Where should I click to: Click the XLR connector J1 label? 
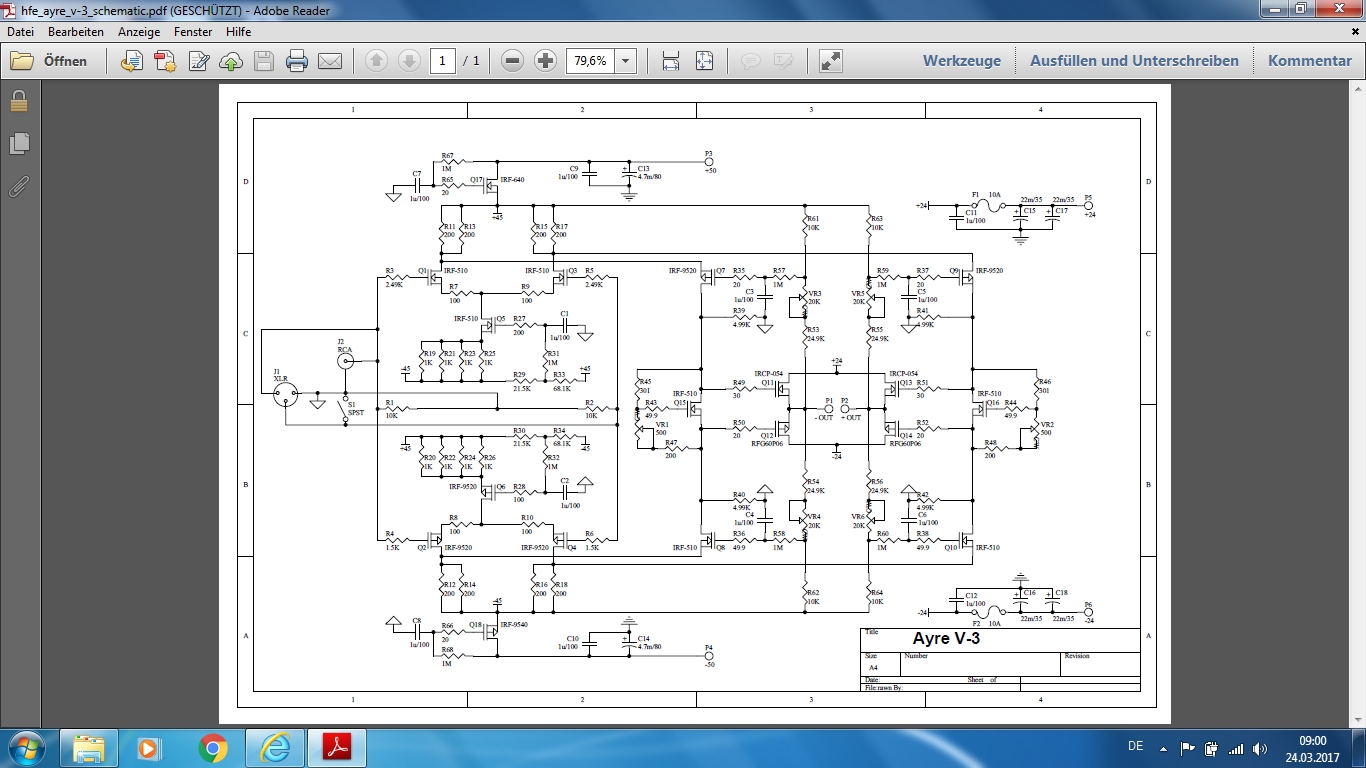pos(280,375)
